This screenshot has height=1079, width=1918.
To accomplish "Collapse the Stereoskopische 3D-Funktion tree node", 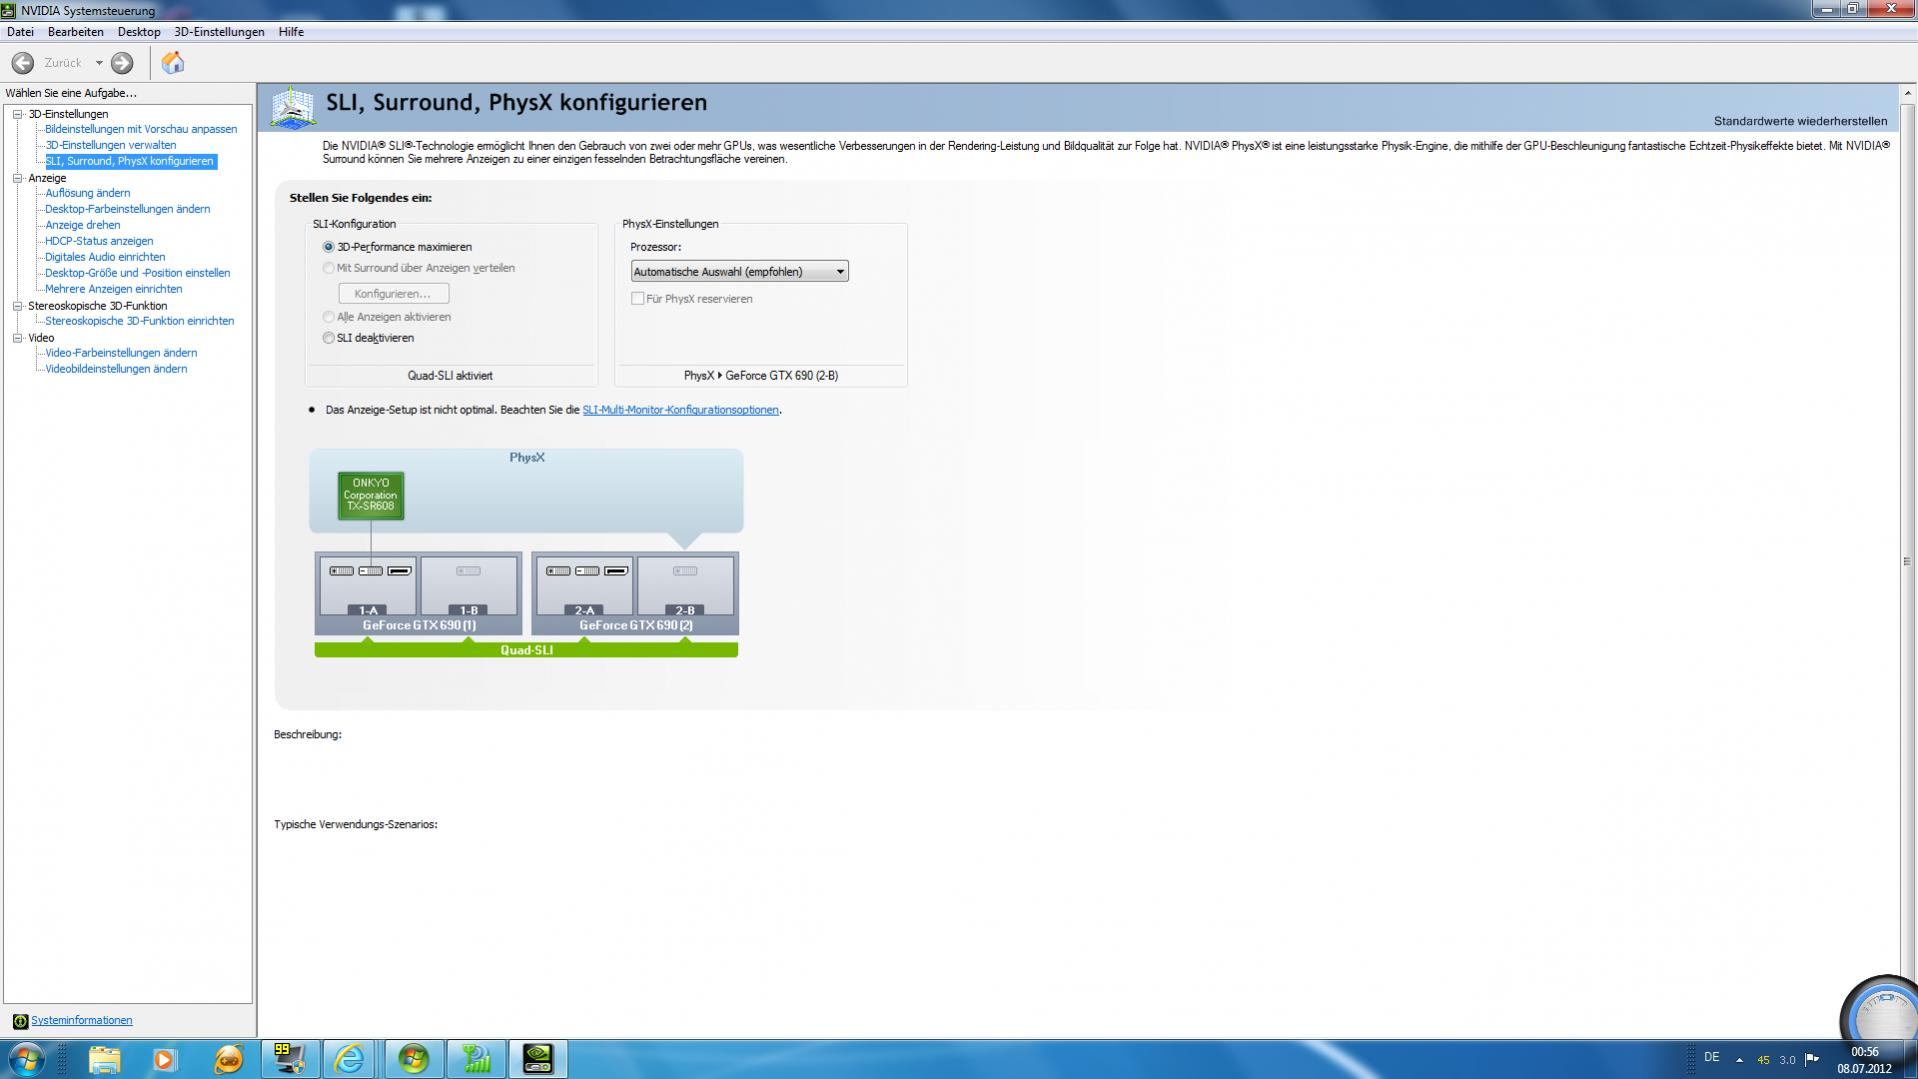I will (17, 306).
